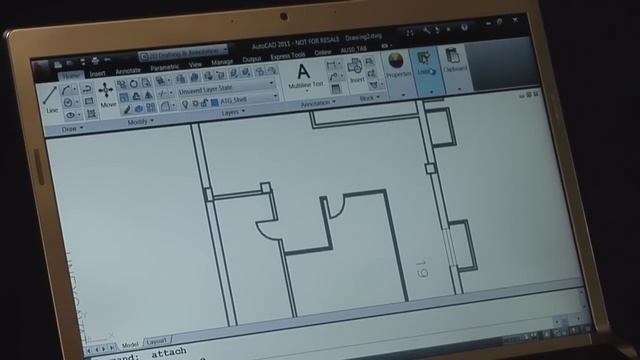Switch to the View ribbon tab

tap(195, 64)
